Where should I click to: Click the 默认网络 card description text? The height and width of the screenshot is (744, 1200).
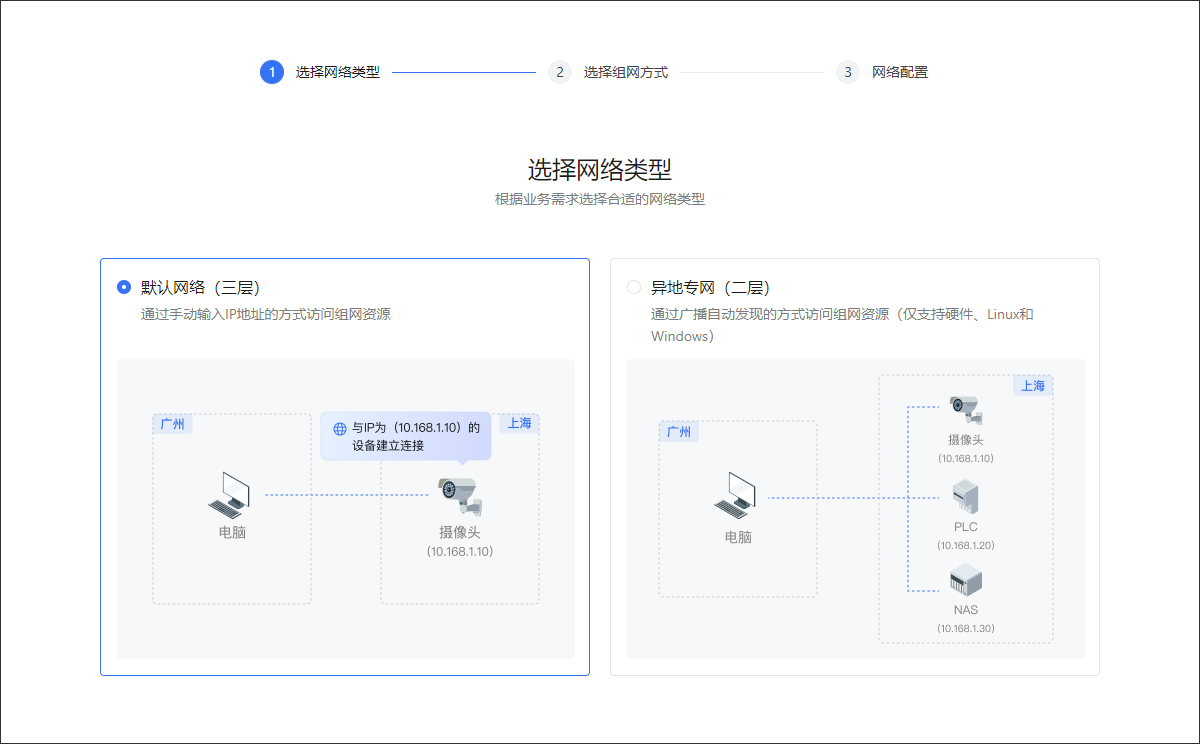[266, 314]
